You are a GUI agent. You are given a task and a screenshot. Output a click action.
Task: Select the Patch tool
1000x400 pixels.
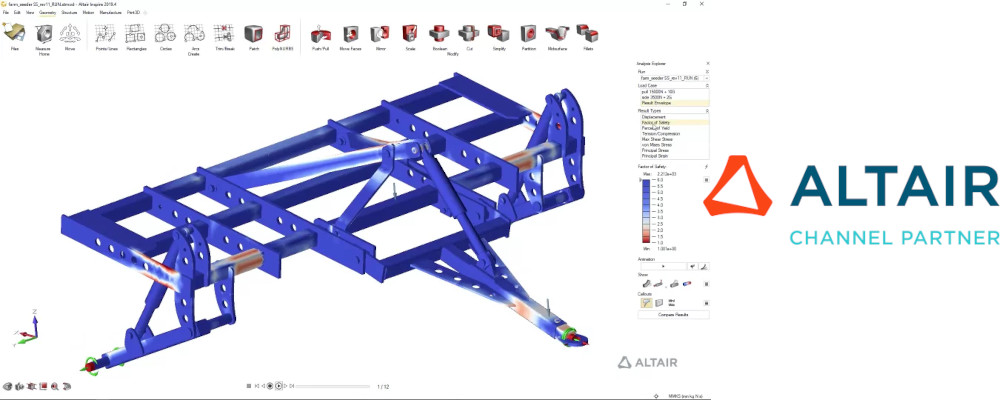click(x=253, y=33)
